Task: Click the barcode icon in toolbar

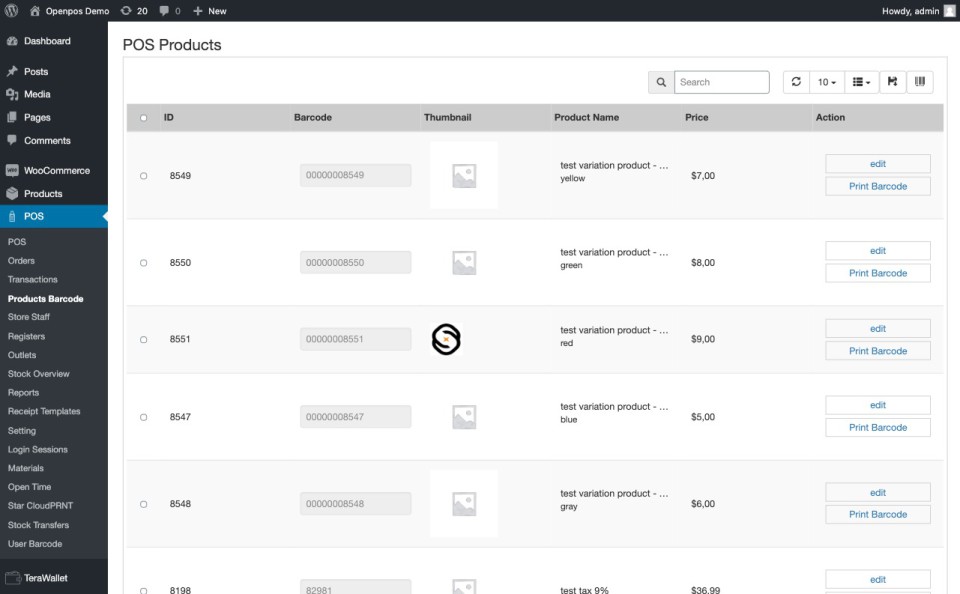Action: pyautogui.click(x=920, y=82)
